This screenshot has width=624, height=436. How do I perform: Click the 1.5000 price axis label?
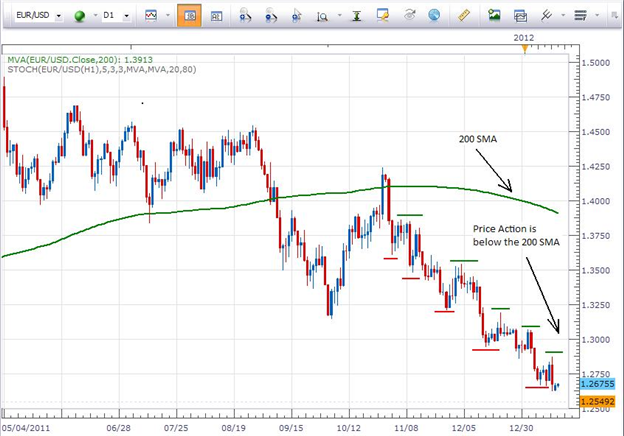click(x=596, y=63)
